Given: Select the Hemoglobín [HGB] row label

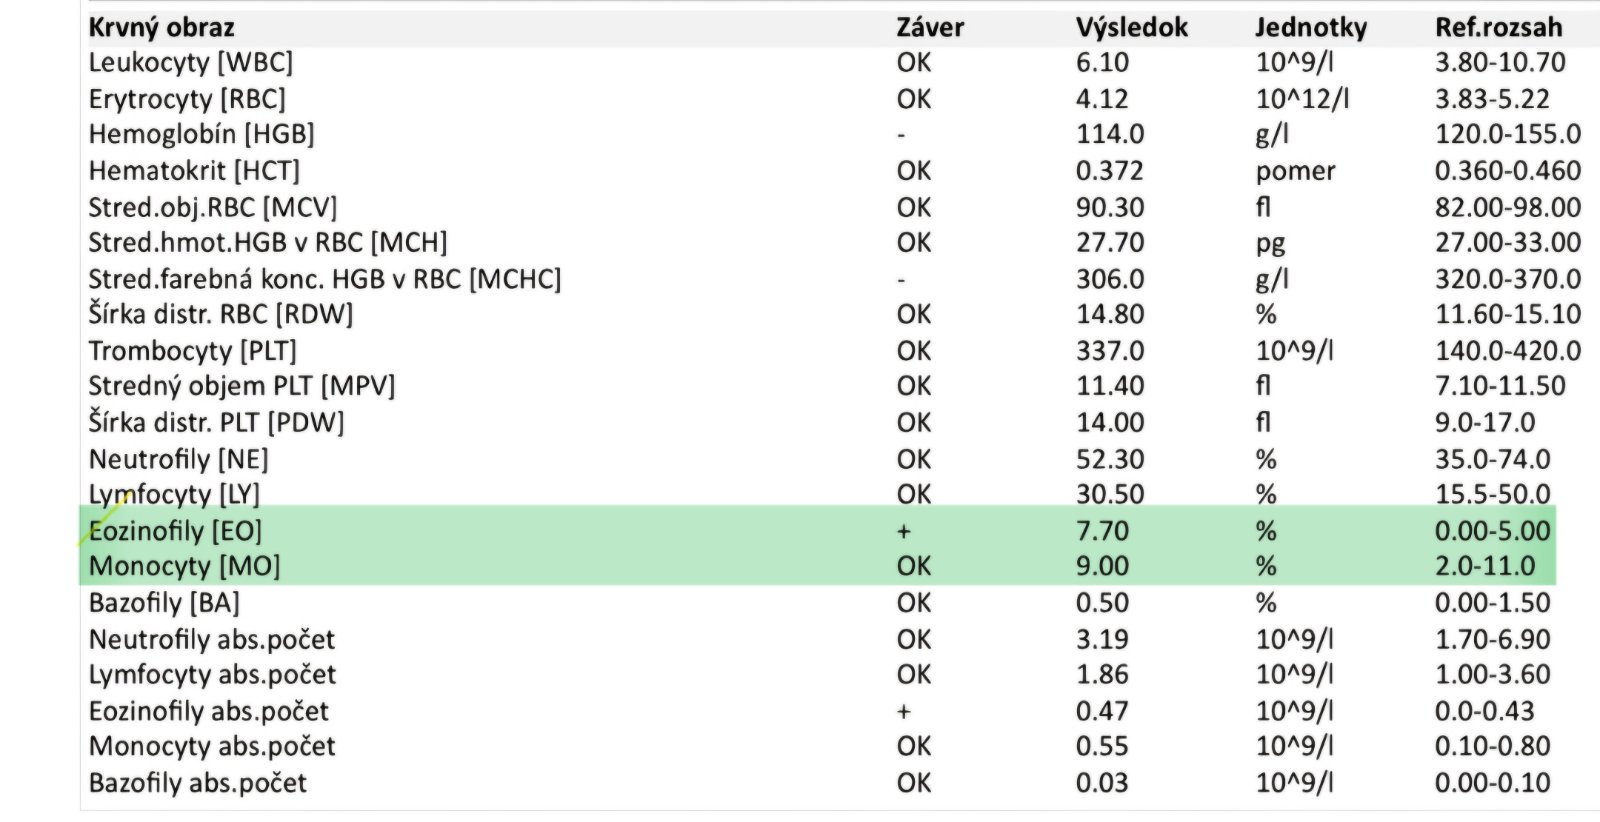Looking at the screenshot, I should pyautogui.click(x=201, y=134).
